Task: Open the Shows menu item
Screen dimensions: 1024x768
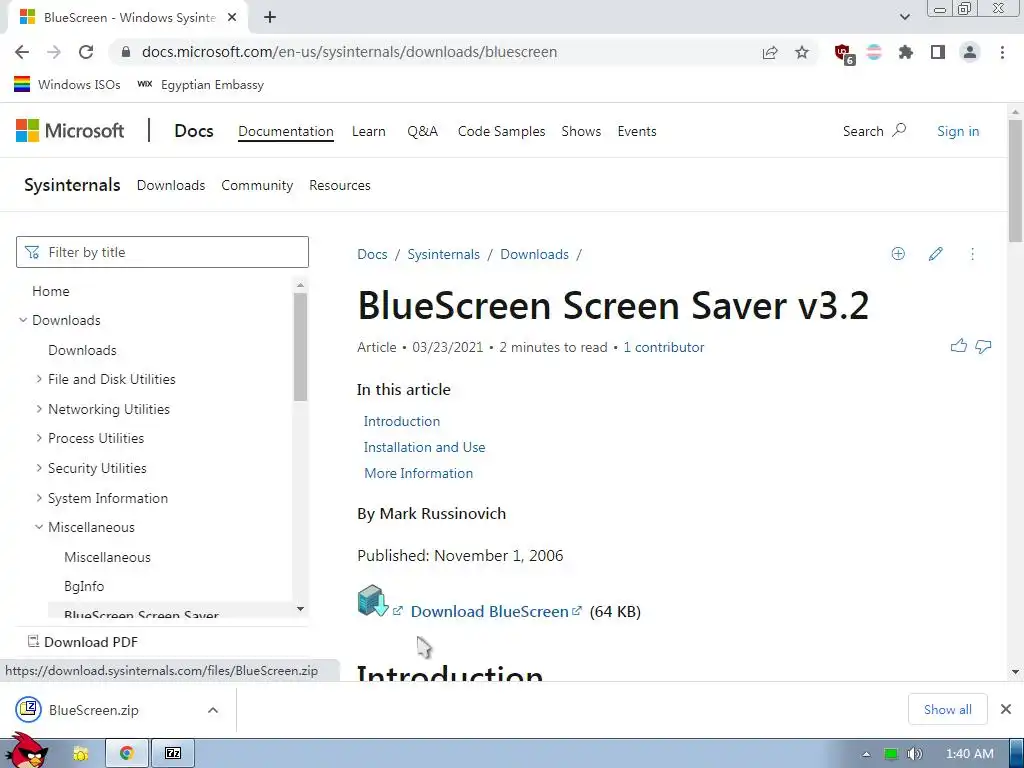Action: tap(581, 131)
